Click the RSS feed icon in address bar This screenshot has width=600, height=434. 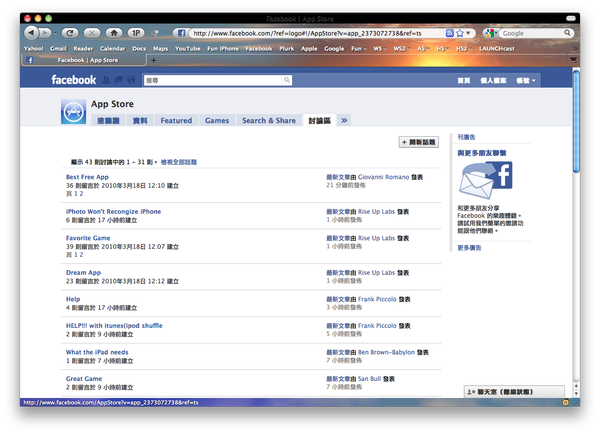pos(450,33)
